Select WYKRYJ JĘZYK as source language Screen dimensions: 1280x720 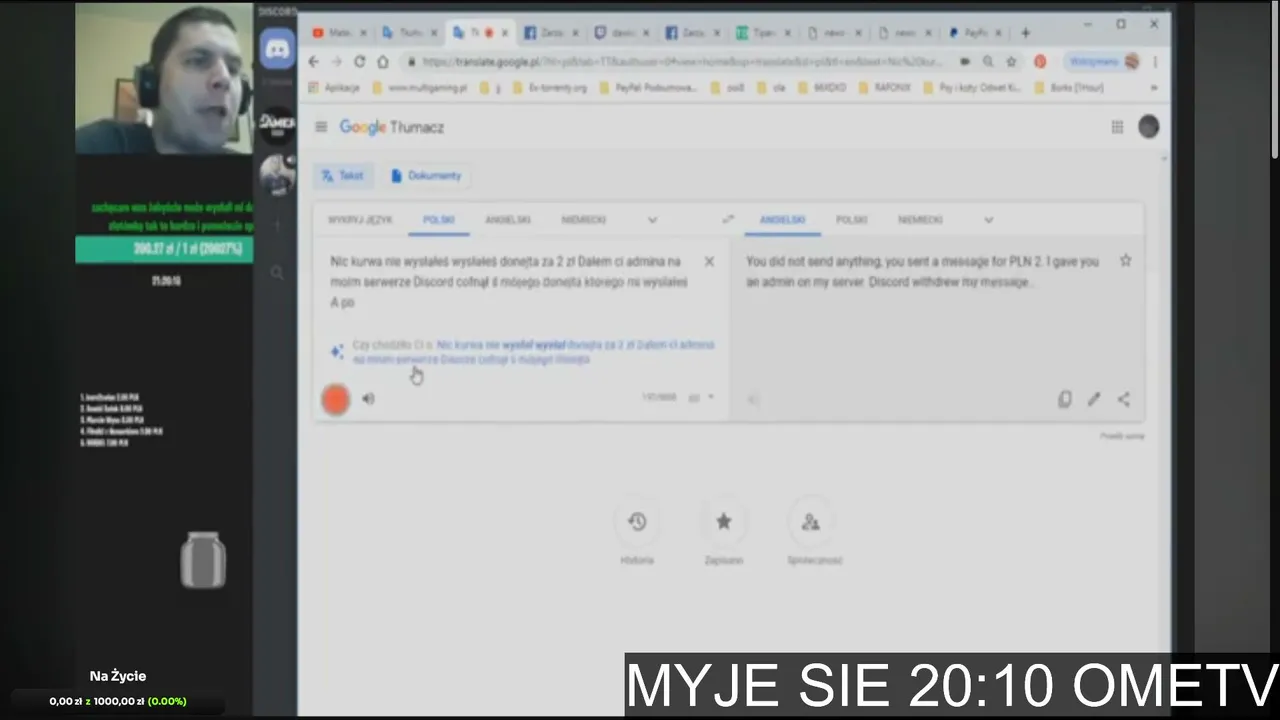pos(360,219)
